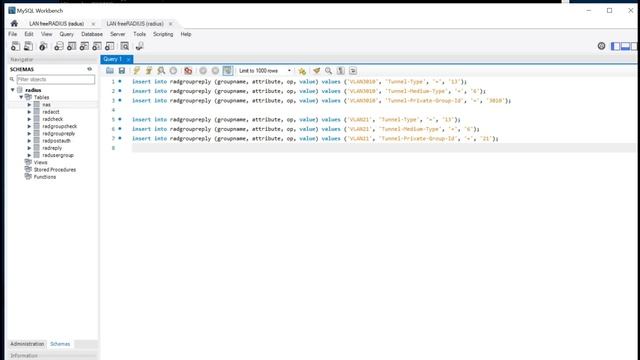The height and width of the screenshot is (360, 640).
Task: Open the Query menu
Action: point(67,34)
